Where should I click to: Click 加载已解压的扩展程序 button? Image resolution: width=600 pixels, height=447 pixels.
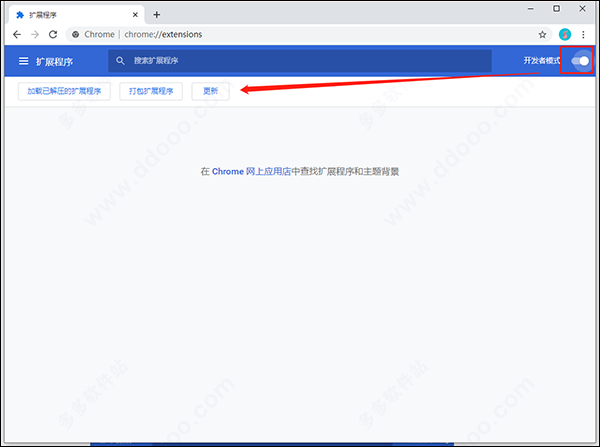click(x=64, y=91)
